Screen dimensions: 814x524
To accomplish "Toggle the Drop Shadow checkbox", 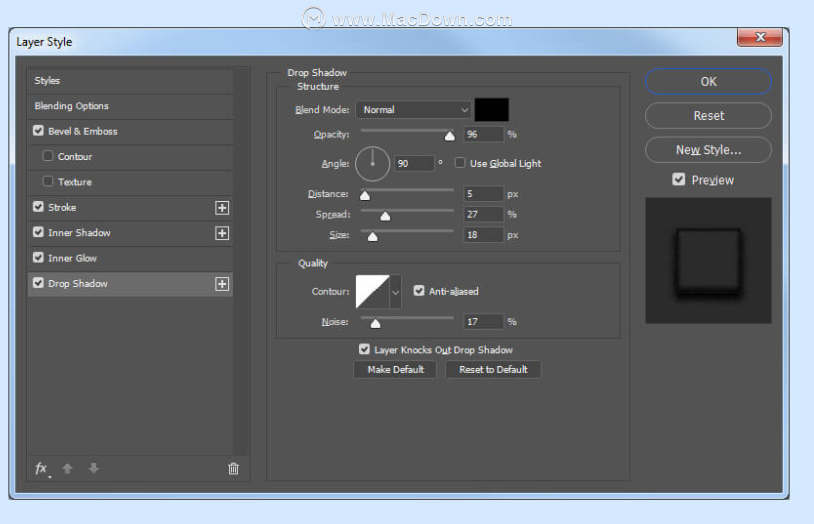I will pos(38,283).
